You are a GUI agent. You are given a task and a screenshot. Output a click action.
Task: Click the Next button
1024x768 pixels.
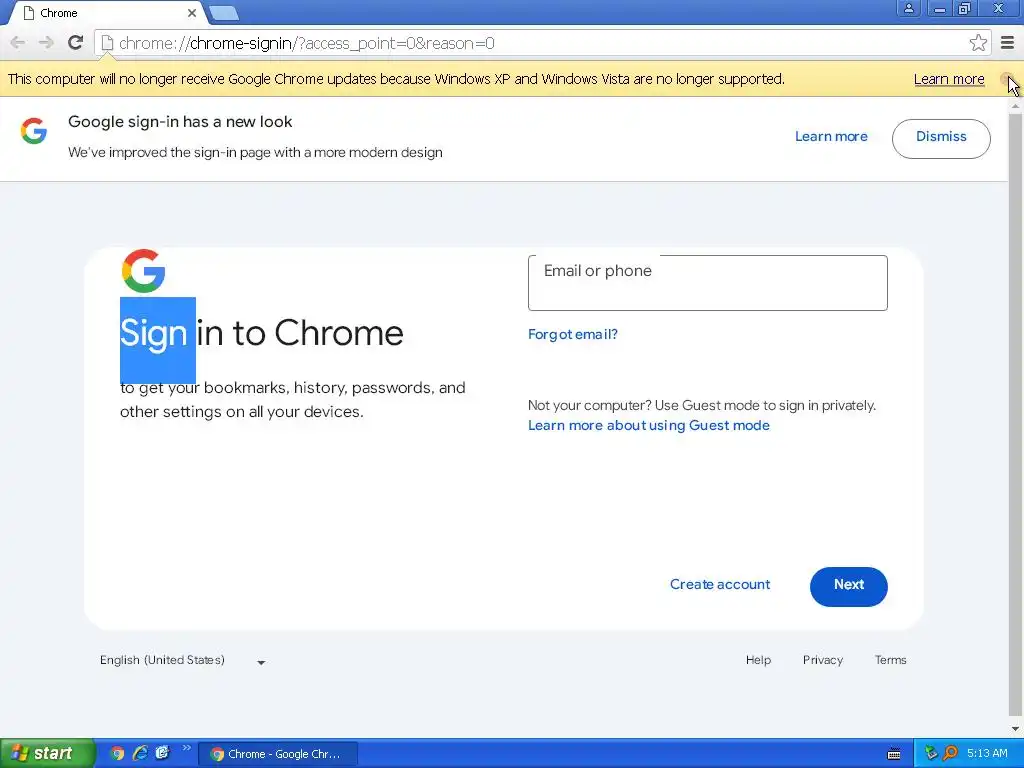[848, 586]
